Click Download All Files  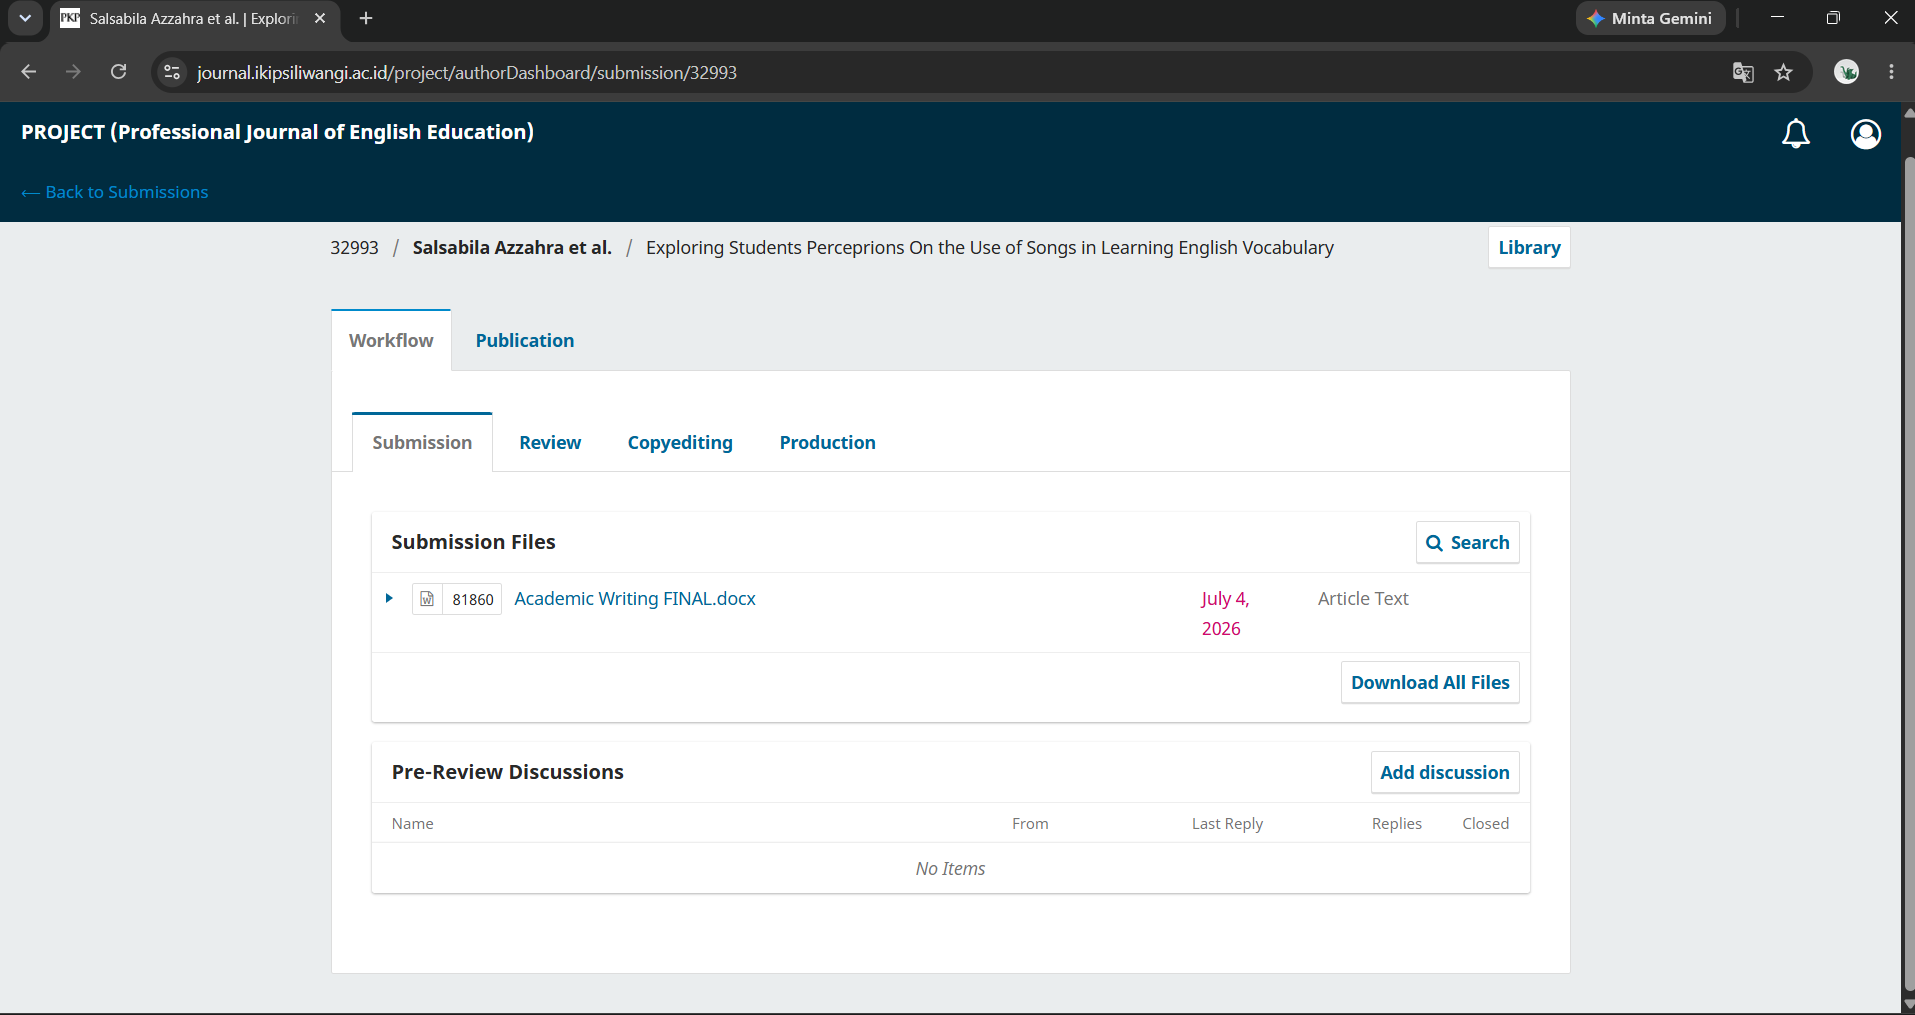point(1430,682)
